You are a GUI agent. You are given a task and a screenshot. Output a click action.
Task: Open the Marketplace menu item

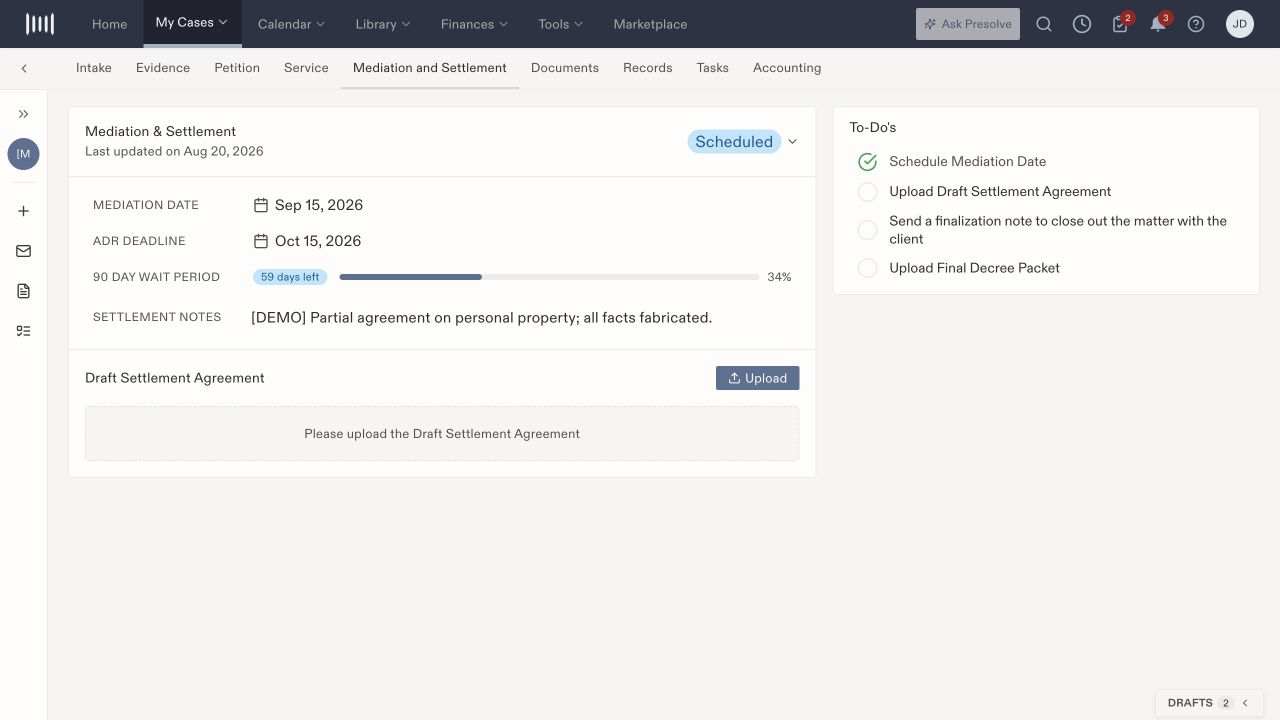650,24
